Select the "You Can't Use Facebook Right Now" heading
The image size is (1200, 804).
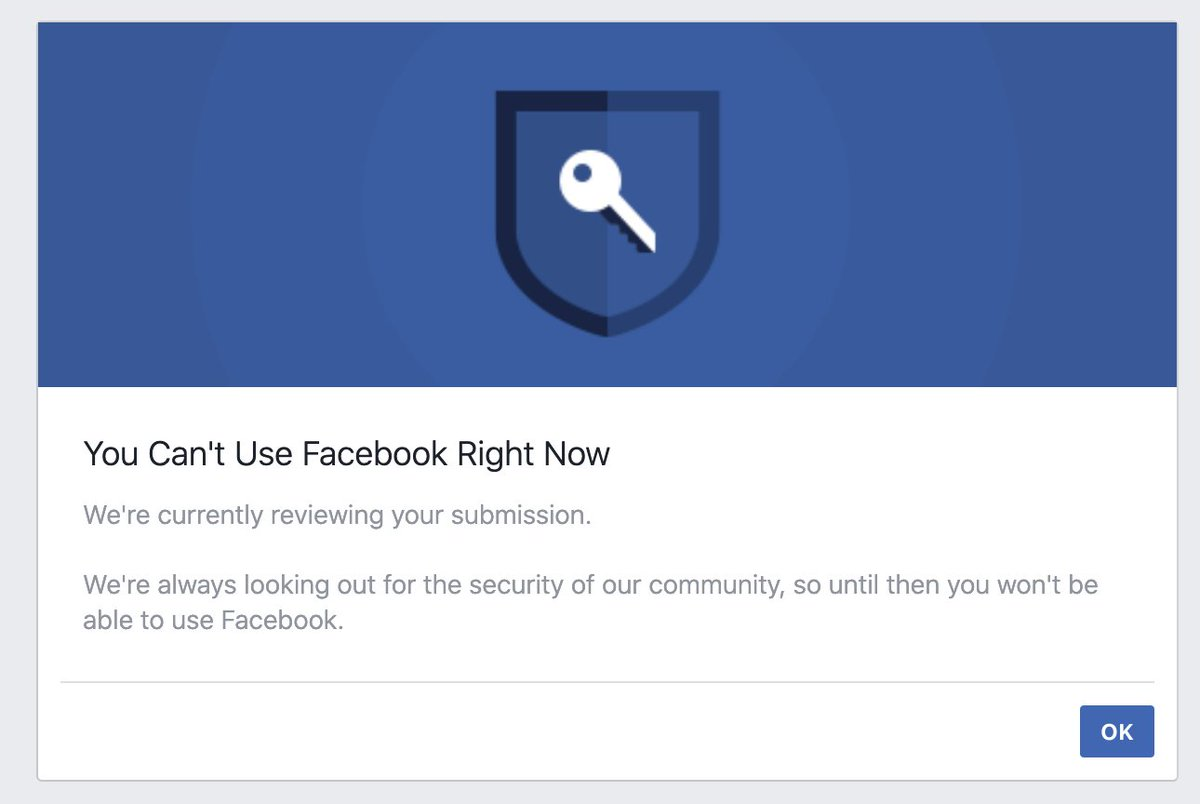point(346,454)
